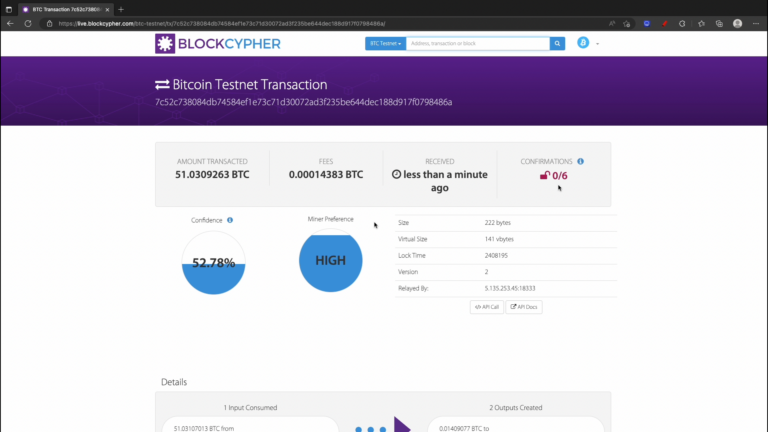Close the BTC Transaction tab
Image resolution: width=768 pixels, height=432 pixels.
click(x=107, y=9)
